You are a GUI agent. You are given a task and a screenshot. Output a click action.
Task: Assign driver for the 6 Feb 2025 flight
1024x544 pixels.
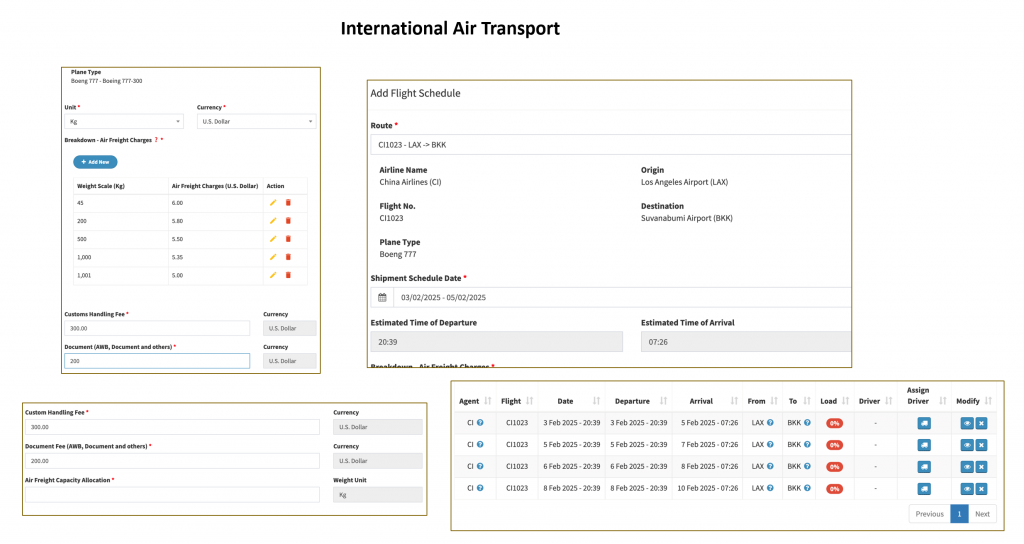[924, 467]
